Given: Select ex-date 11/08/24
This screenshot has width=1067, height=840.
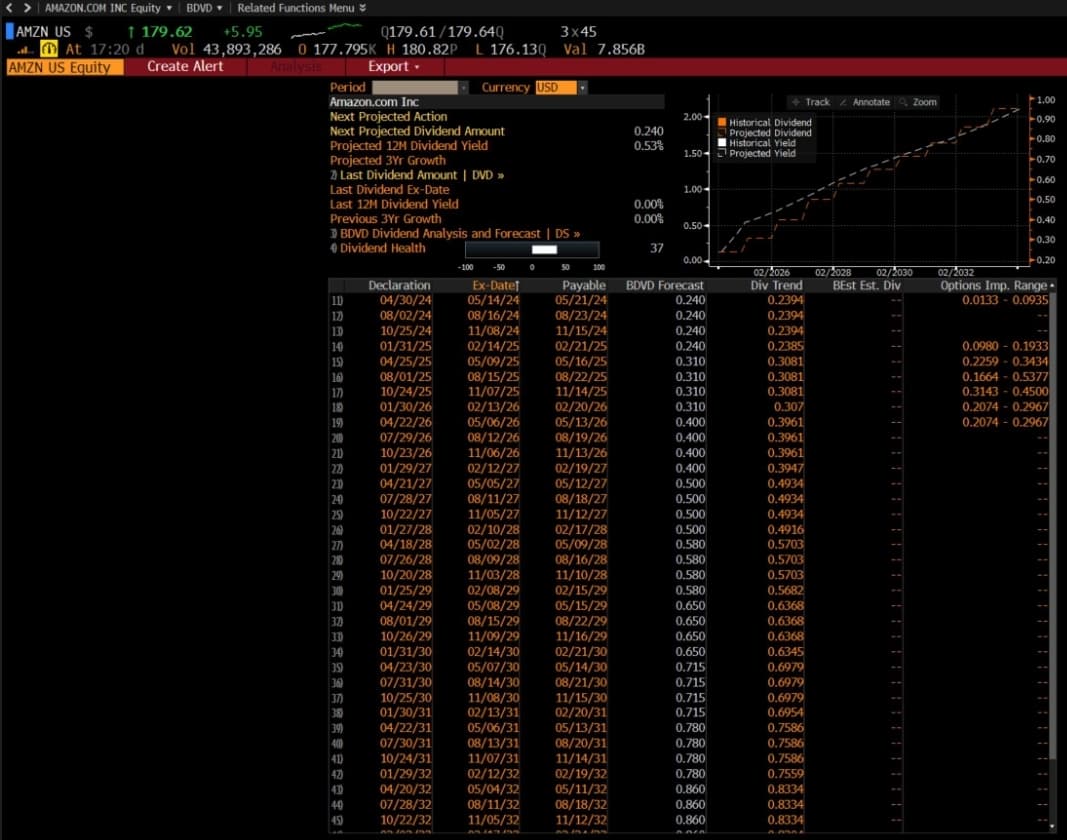Looking at the screenshot, I should (x=493, y=331).
